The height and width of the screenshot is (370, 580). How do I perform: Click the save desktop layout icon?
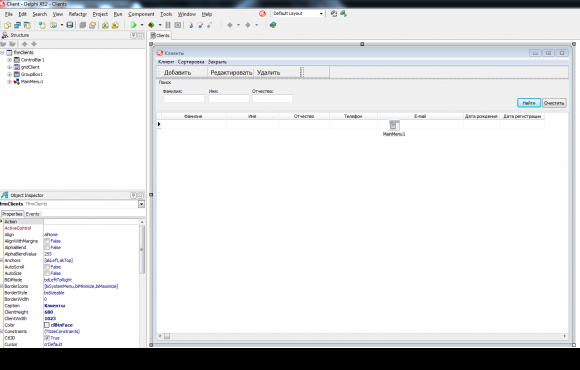pos(334,14)
